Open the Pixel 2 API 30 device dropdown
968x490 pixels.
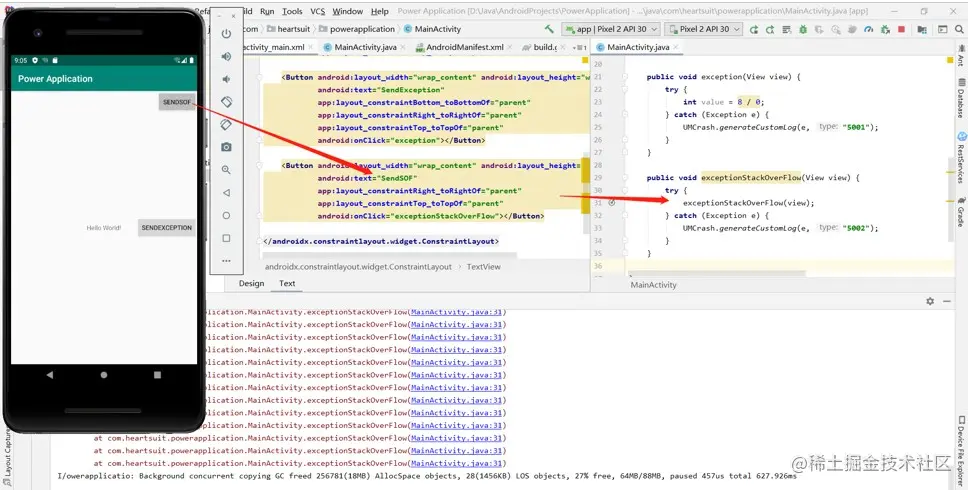(x=703, y=29)
